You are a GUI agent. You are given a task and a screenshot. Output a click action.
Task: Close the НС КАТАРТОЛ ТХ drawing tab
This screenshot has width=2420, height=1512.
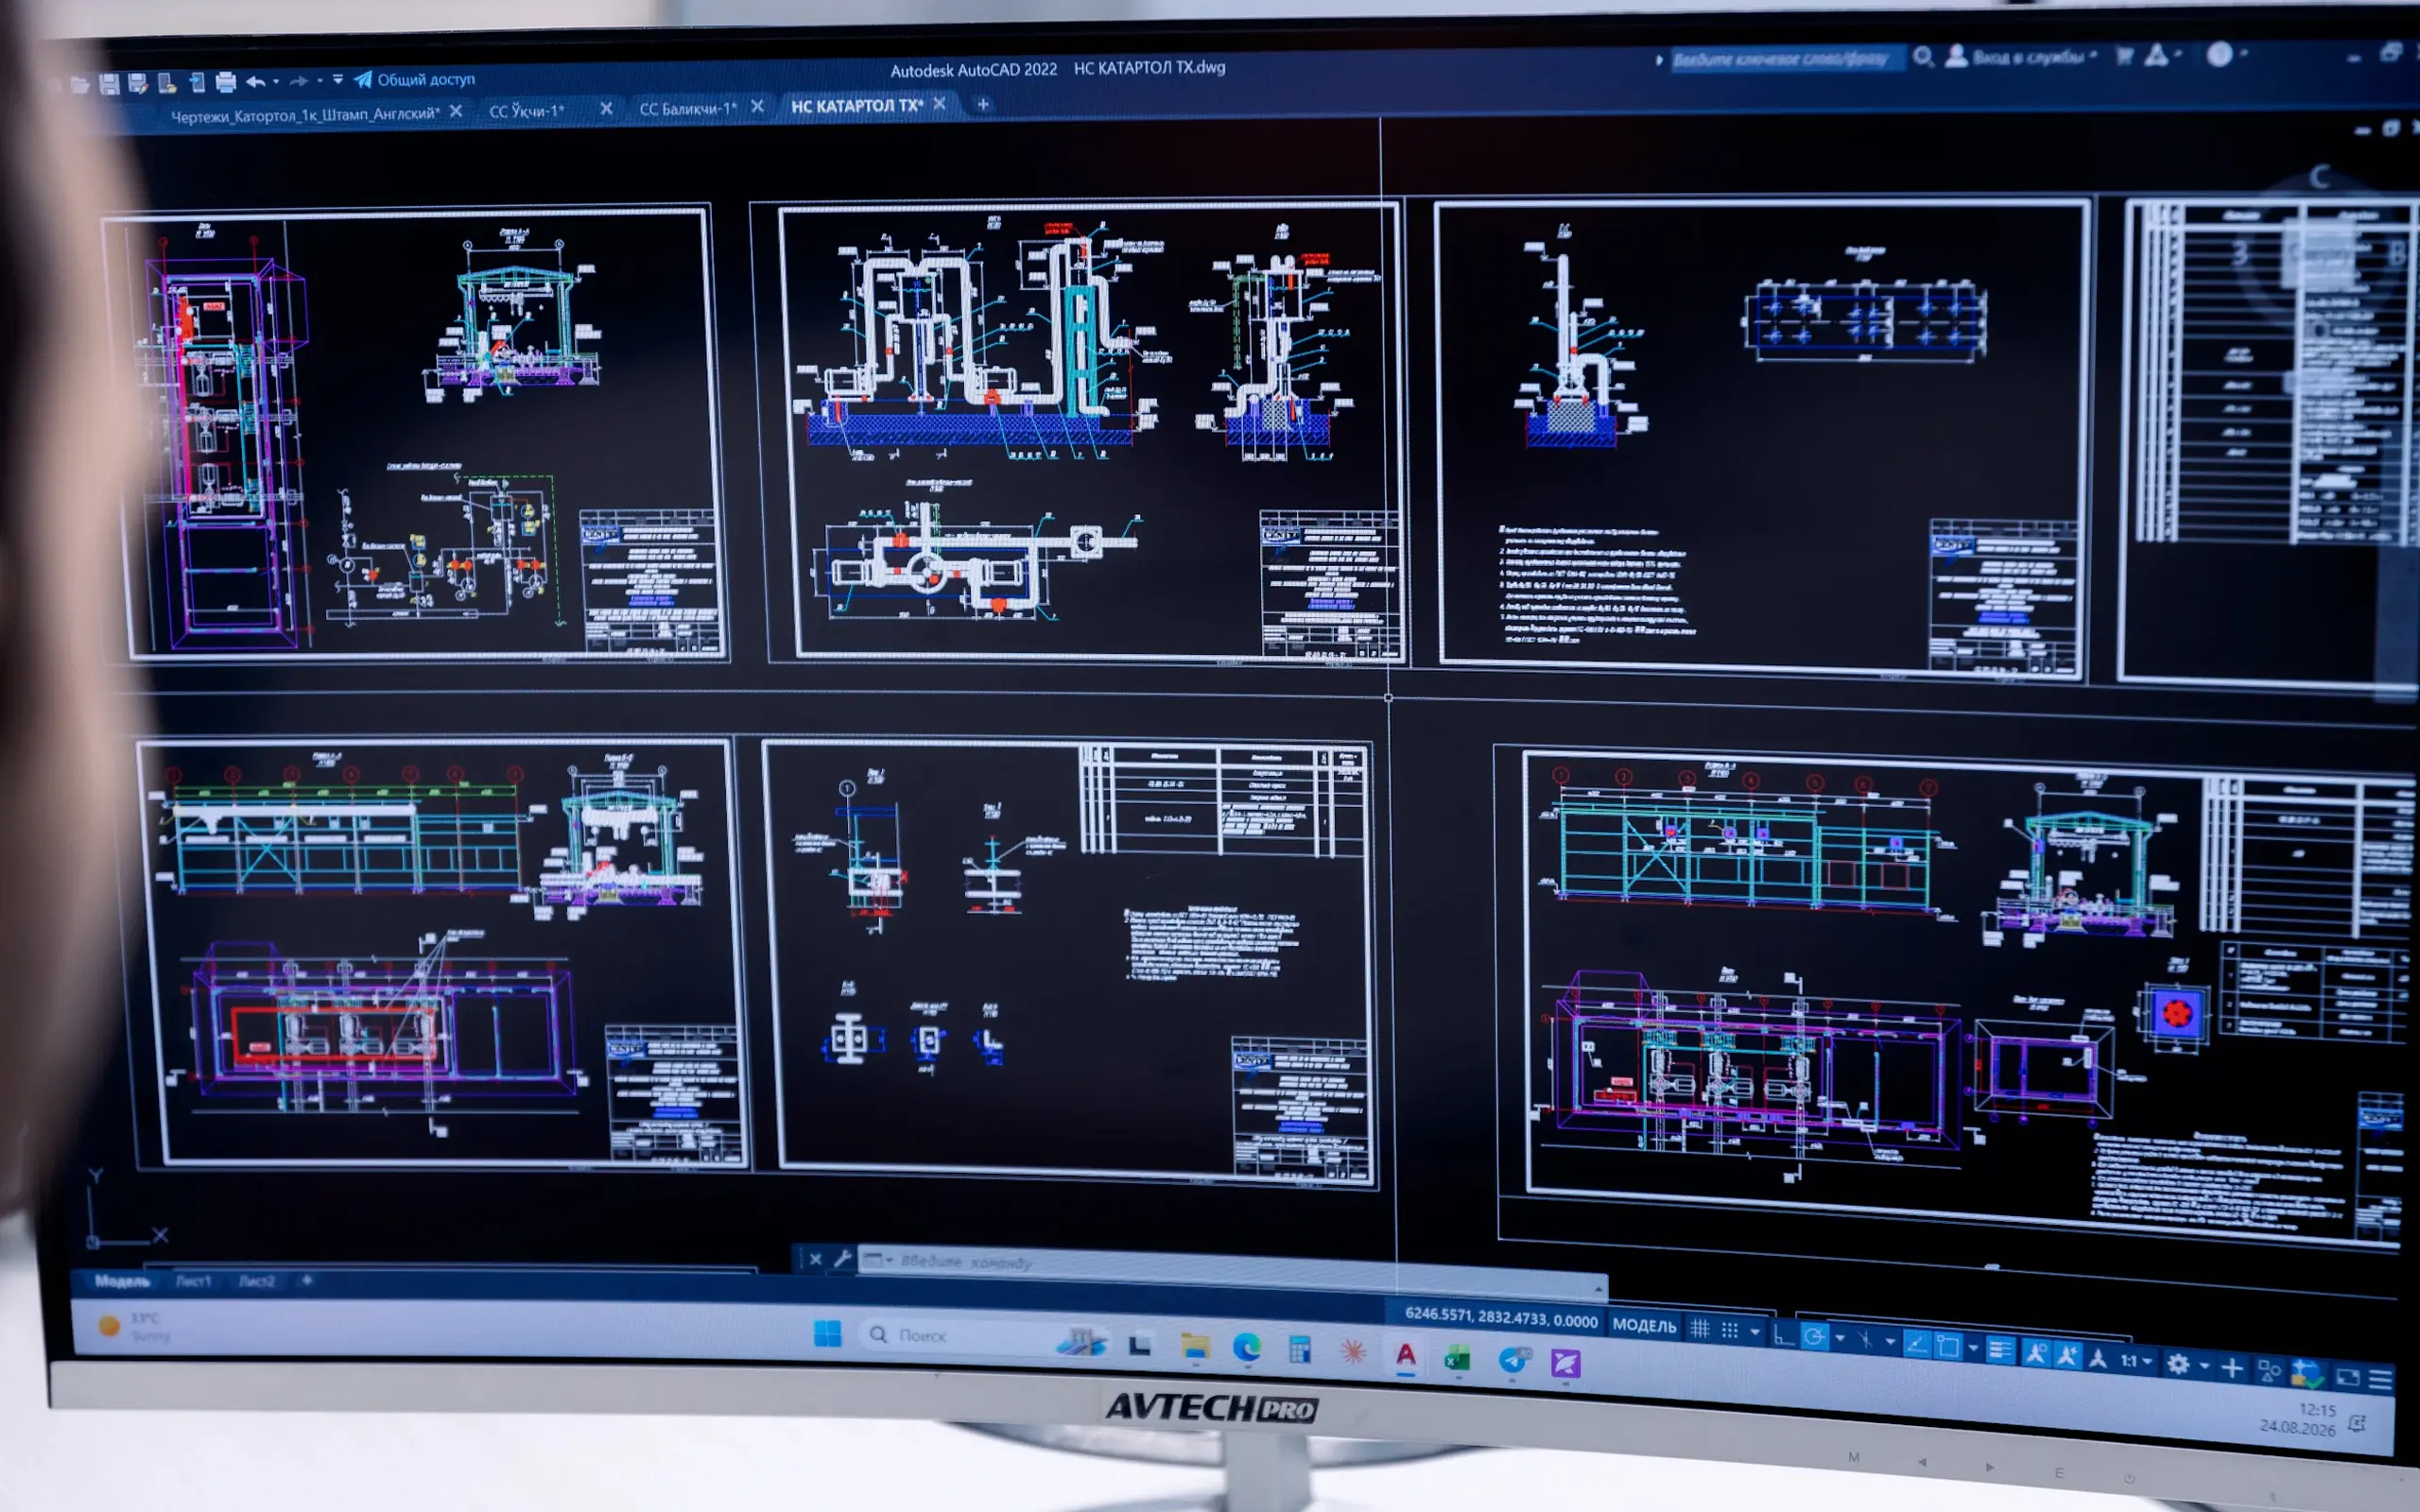point(939,103)
